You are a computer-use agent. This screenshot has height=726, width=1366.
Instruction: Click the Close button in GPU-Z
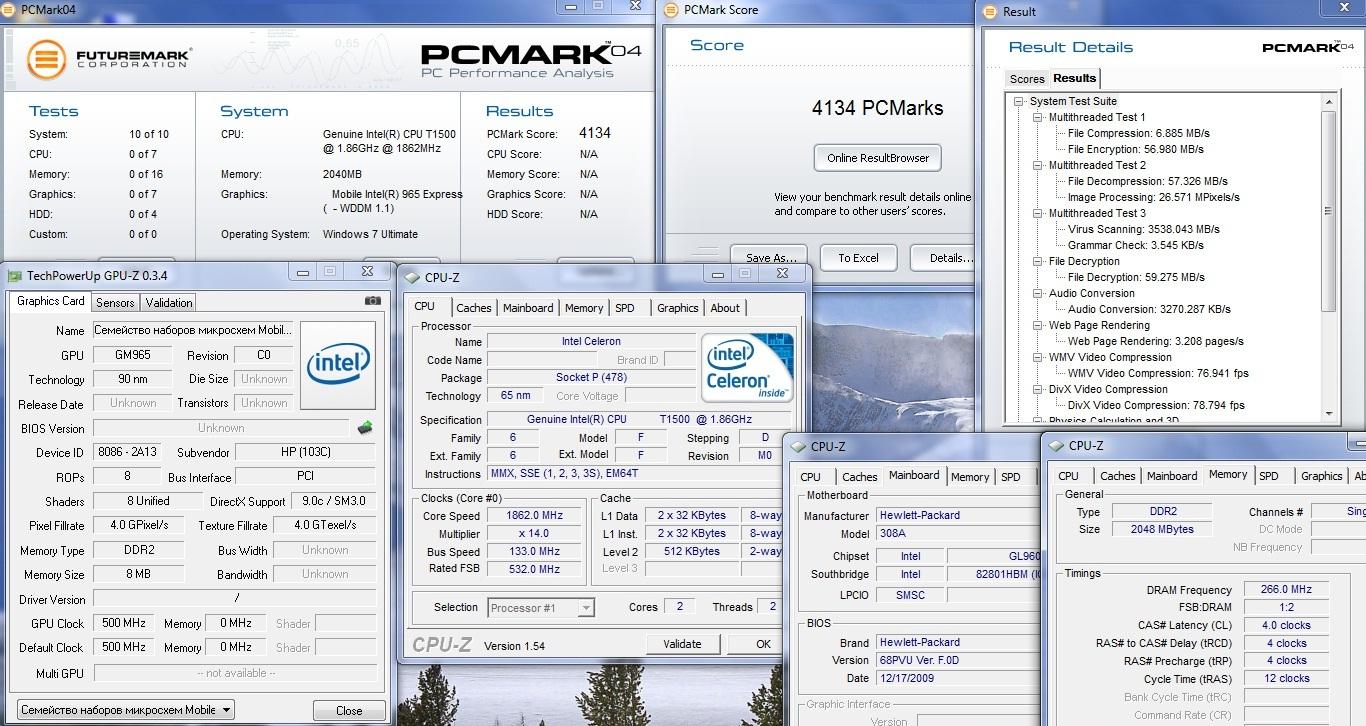349,710
